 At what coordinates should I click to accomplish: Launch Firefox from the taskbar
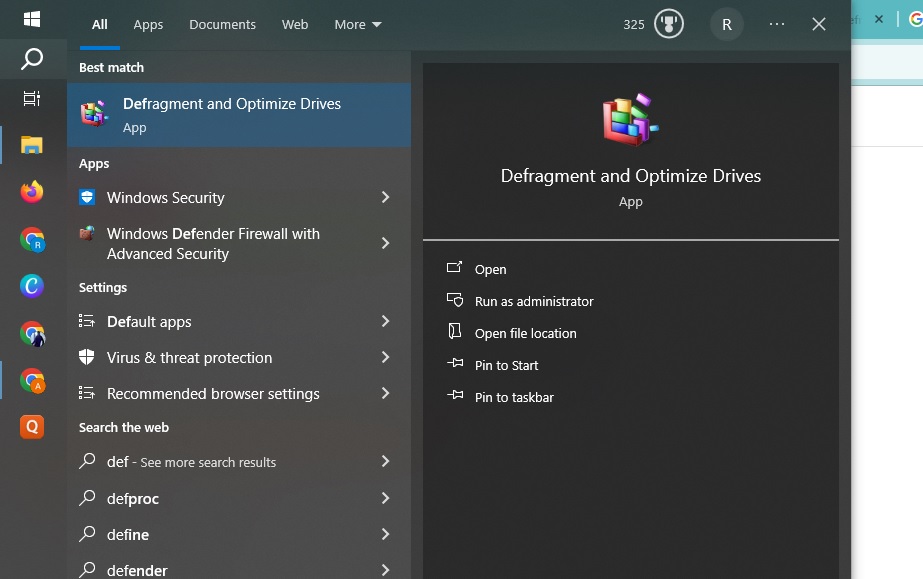point(32,192)
